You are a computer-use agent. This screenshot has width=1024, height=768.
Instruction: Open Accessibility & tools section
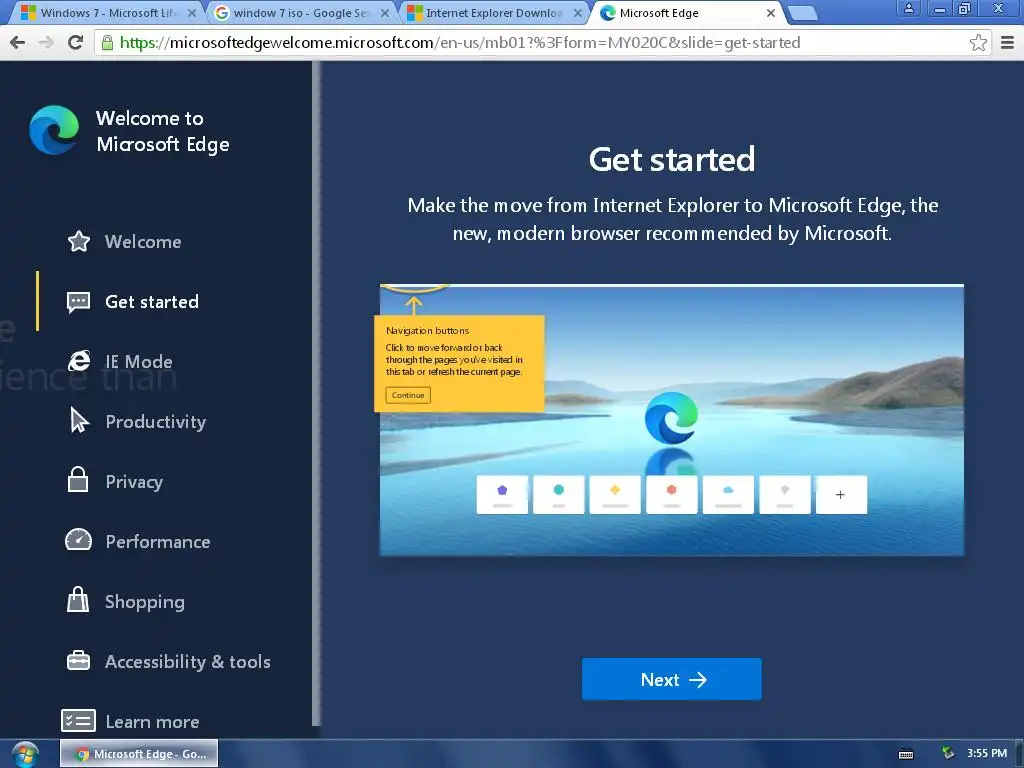pyautogui.click(x=187, y=662)
